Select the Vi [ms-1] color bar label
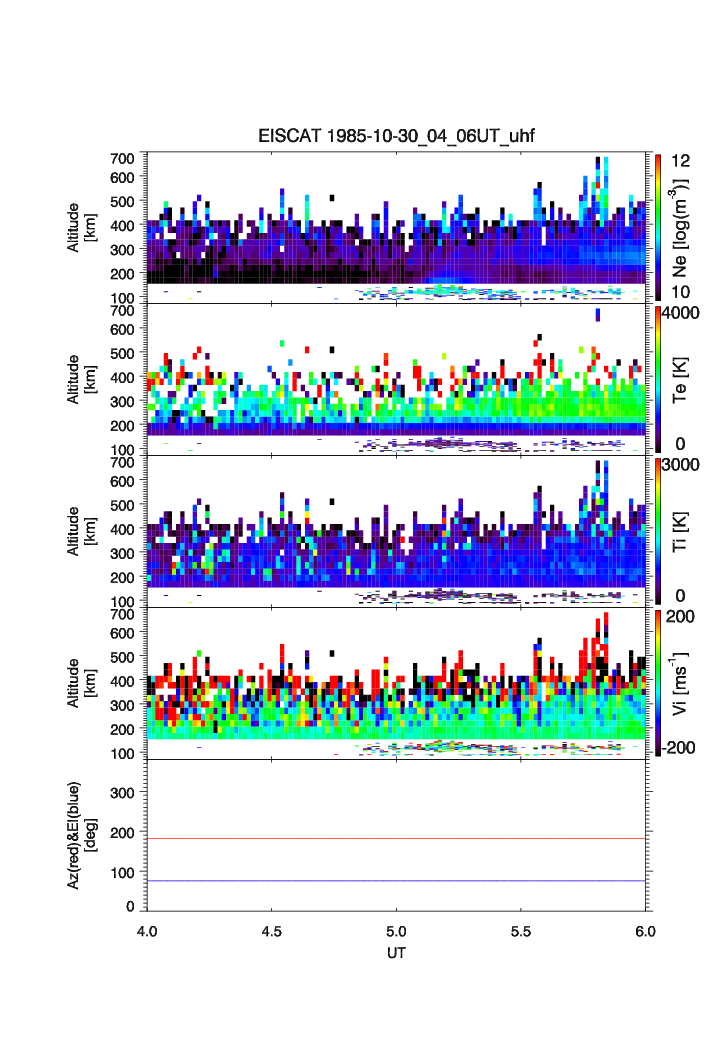 click(x=681, y=682)
